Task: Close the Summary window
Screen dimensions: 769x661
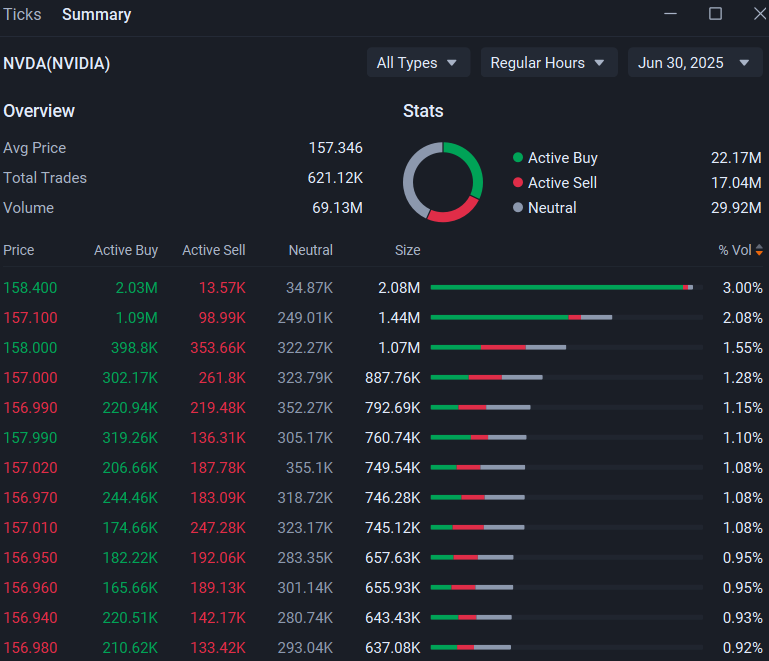Action: click(760, 14)
